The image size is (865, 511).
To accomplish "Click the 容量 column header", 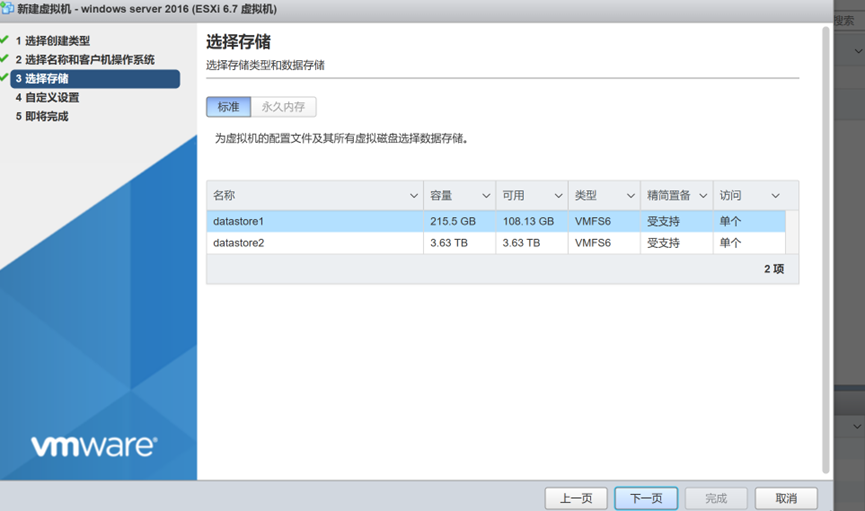I will [460, 195].
